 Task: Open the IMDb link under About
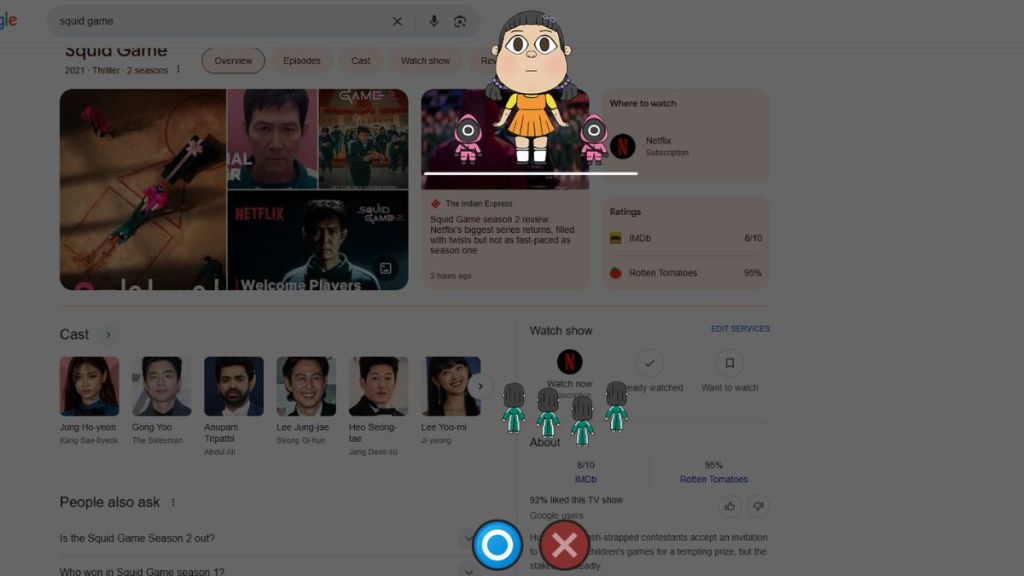(585, 479)
